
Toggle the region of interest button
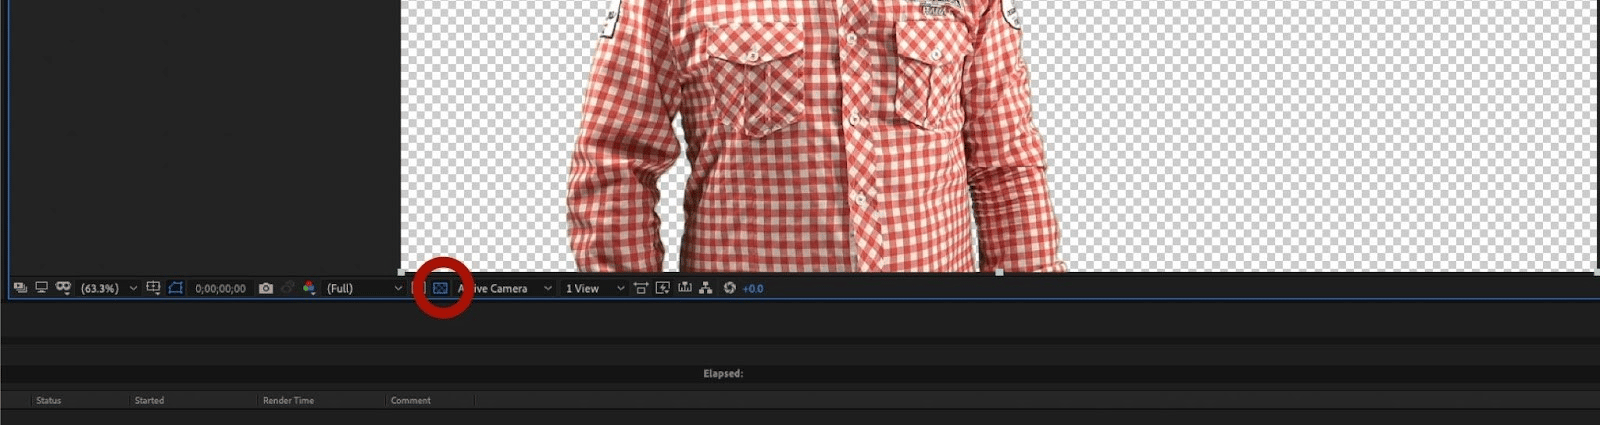pos(176,288)
